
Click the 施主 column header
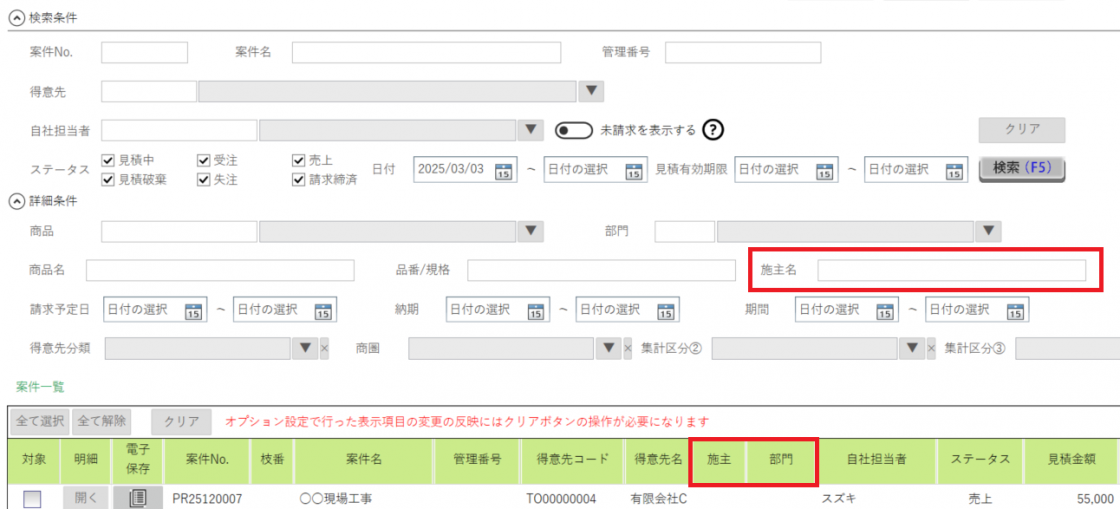(719, 460)
